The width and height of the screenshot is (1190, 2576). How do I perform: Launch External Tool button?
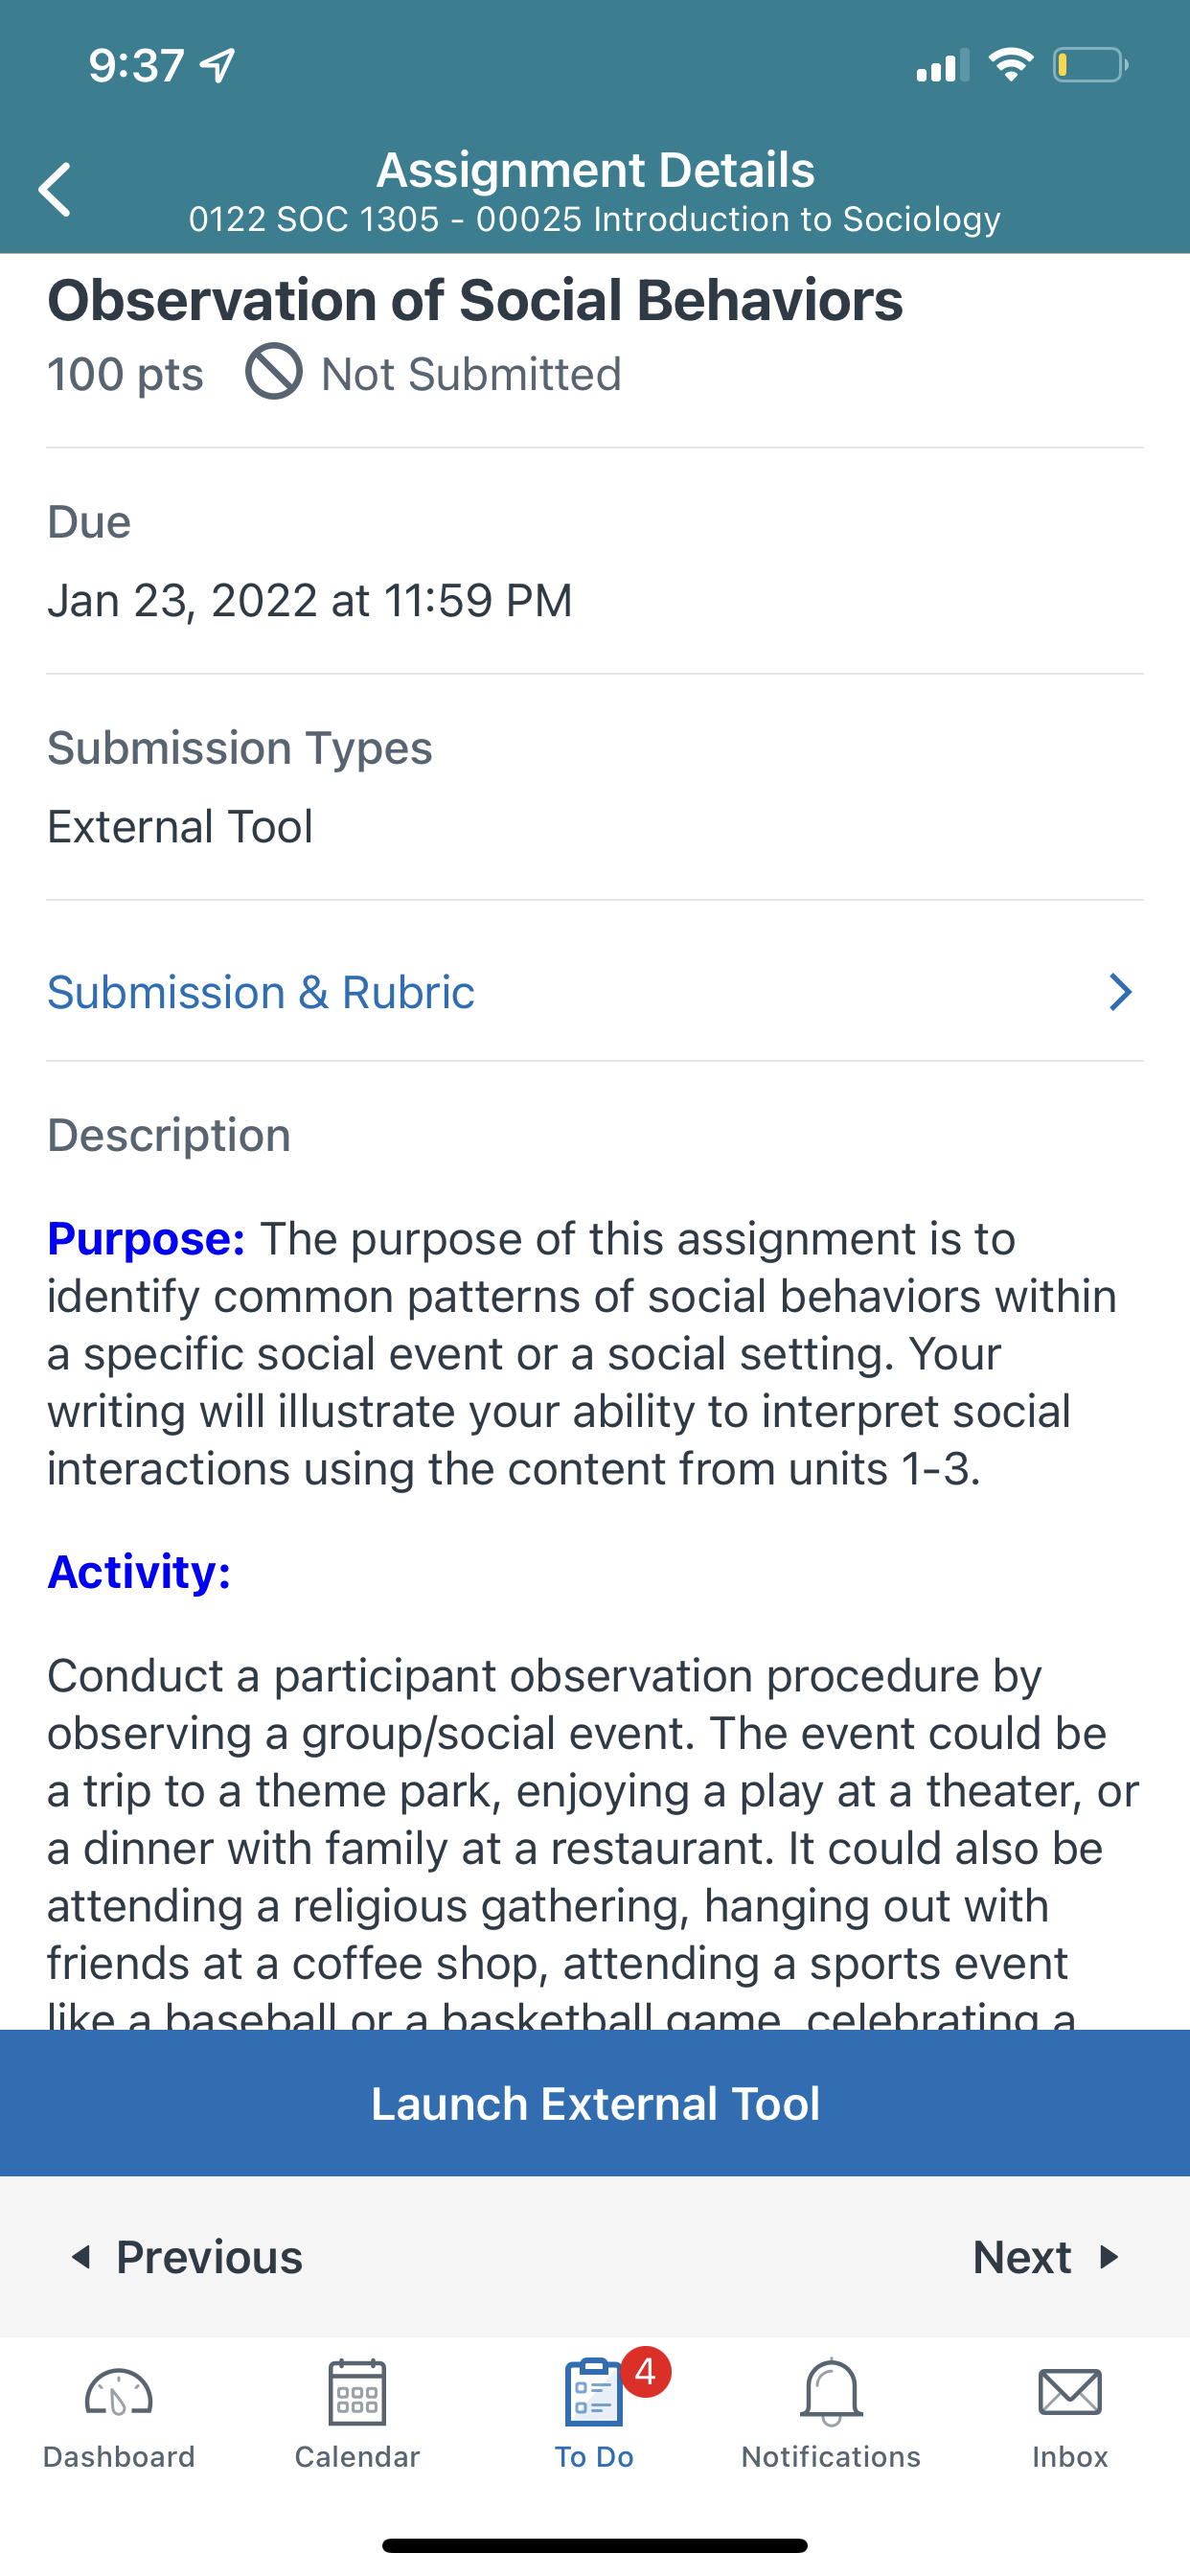click(595, 2103)
